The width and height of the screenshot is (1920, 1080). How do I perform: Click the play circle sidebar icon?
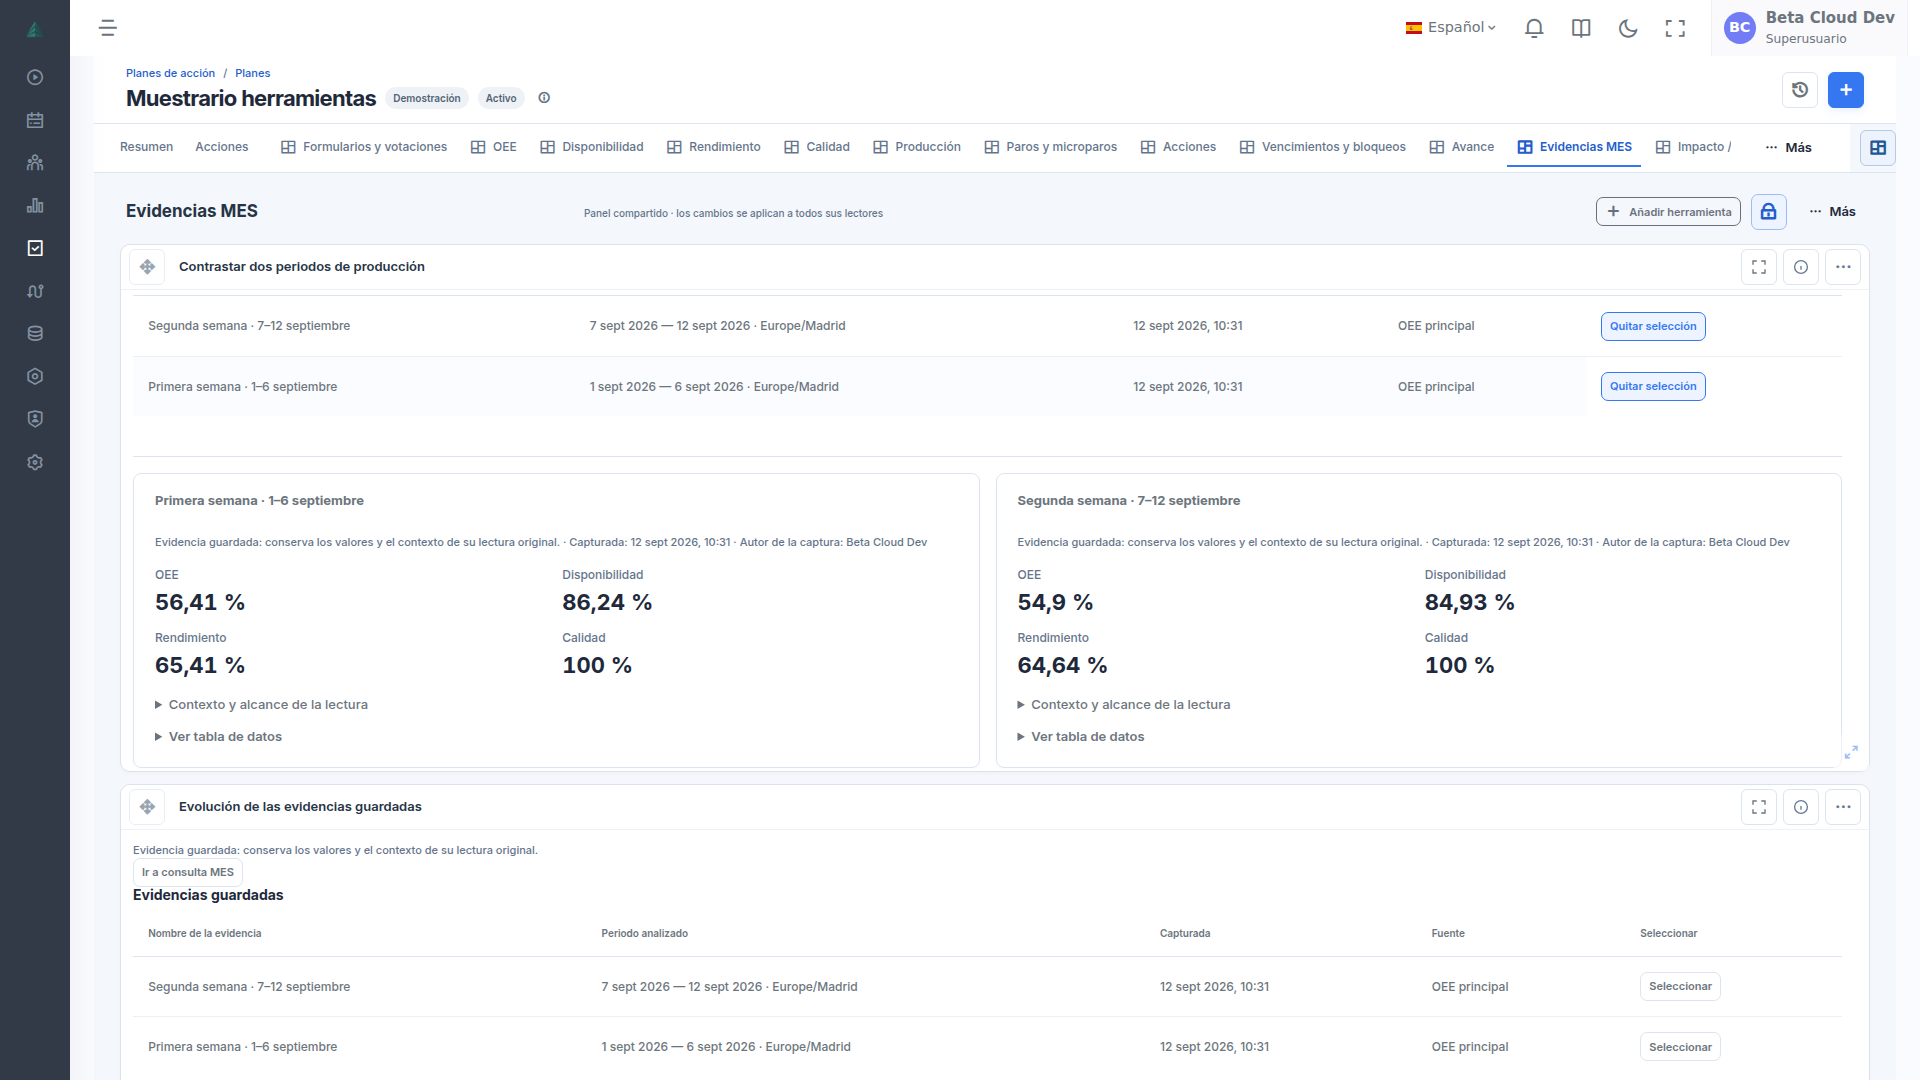pos(35,77)
